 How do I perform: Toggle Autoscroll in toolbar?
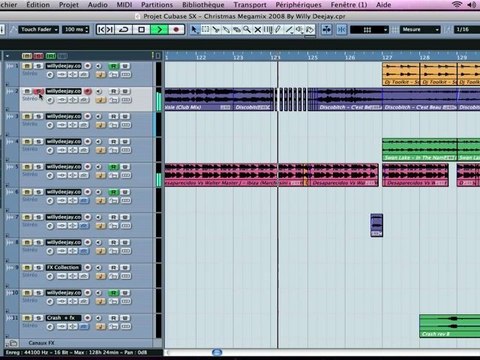pyautogui.click(x=327, y=30)
